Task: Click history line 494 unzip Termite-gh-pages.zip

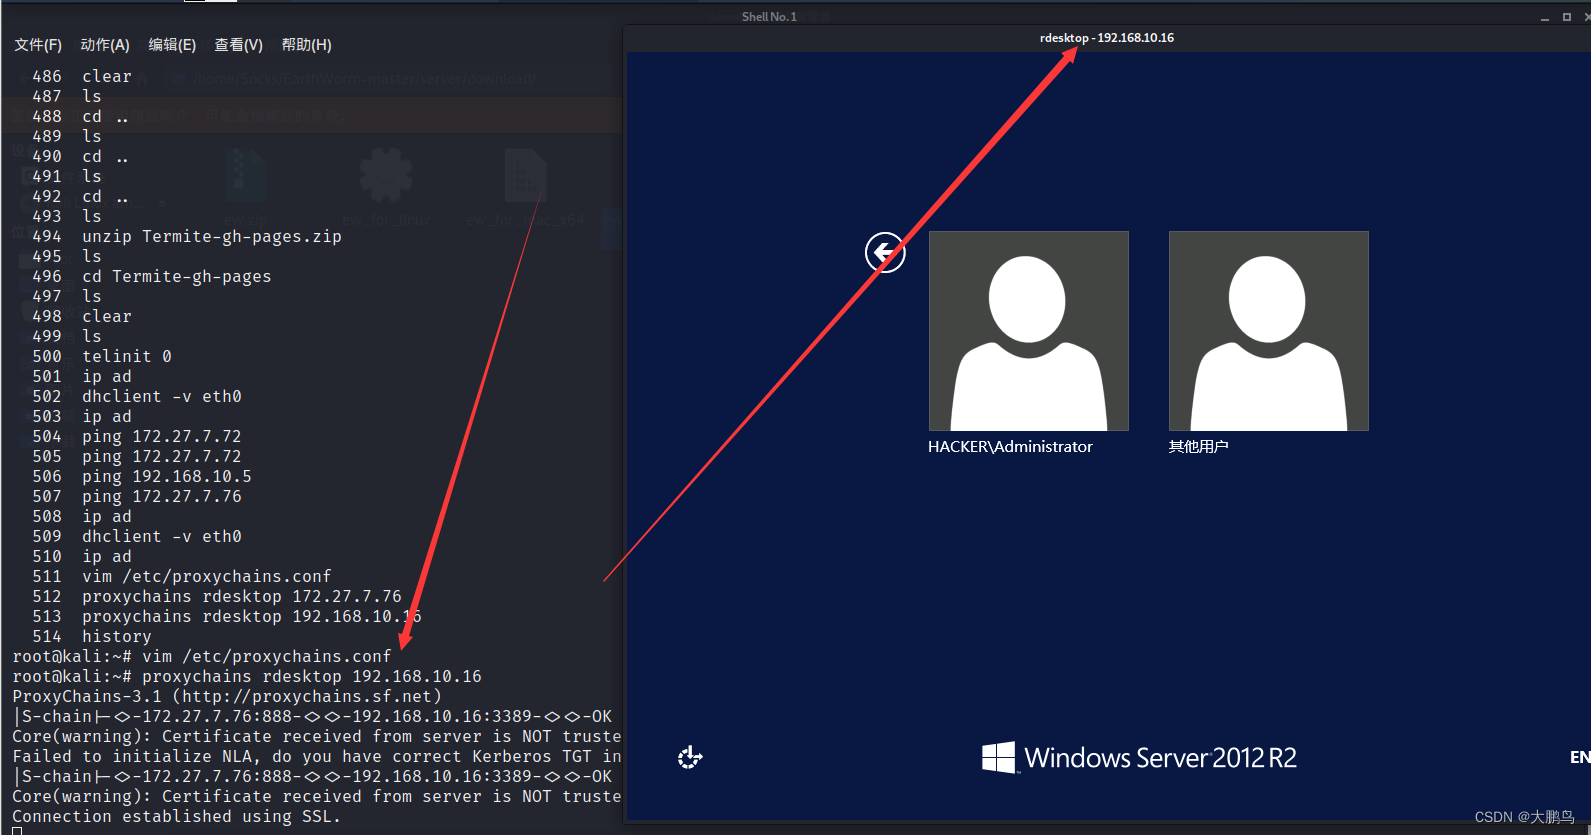Action: point(187,237)
